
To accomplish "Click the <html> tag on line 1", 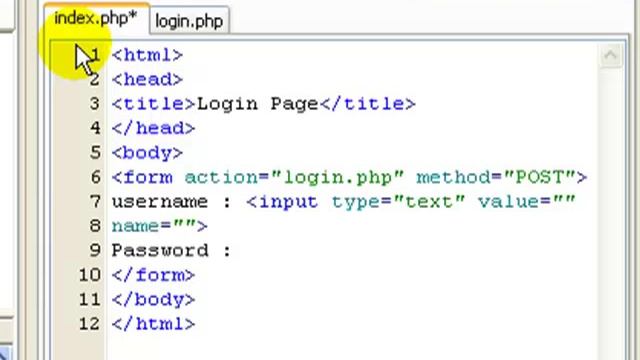I will coord(147,55).
